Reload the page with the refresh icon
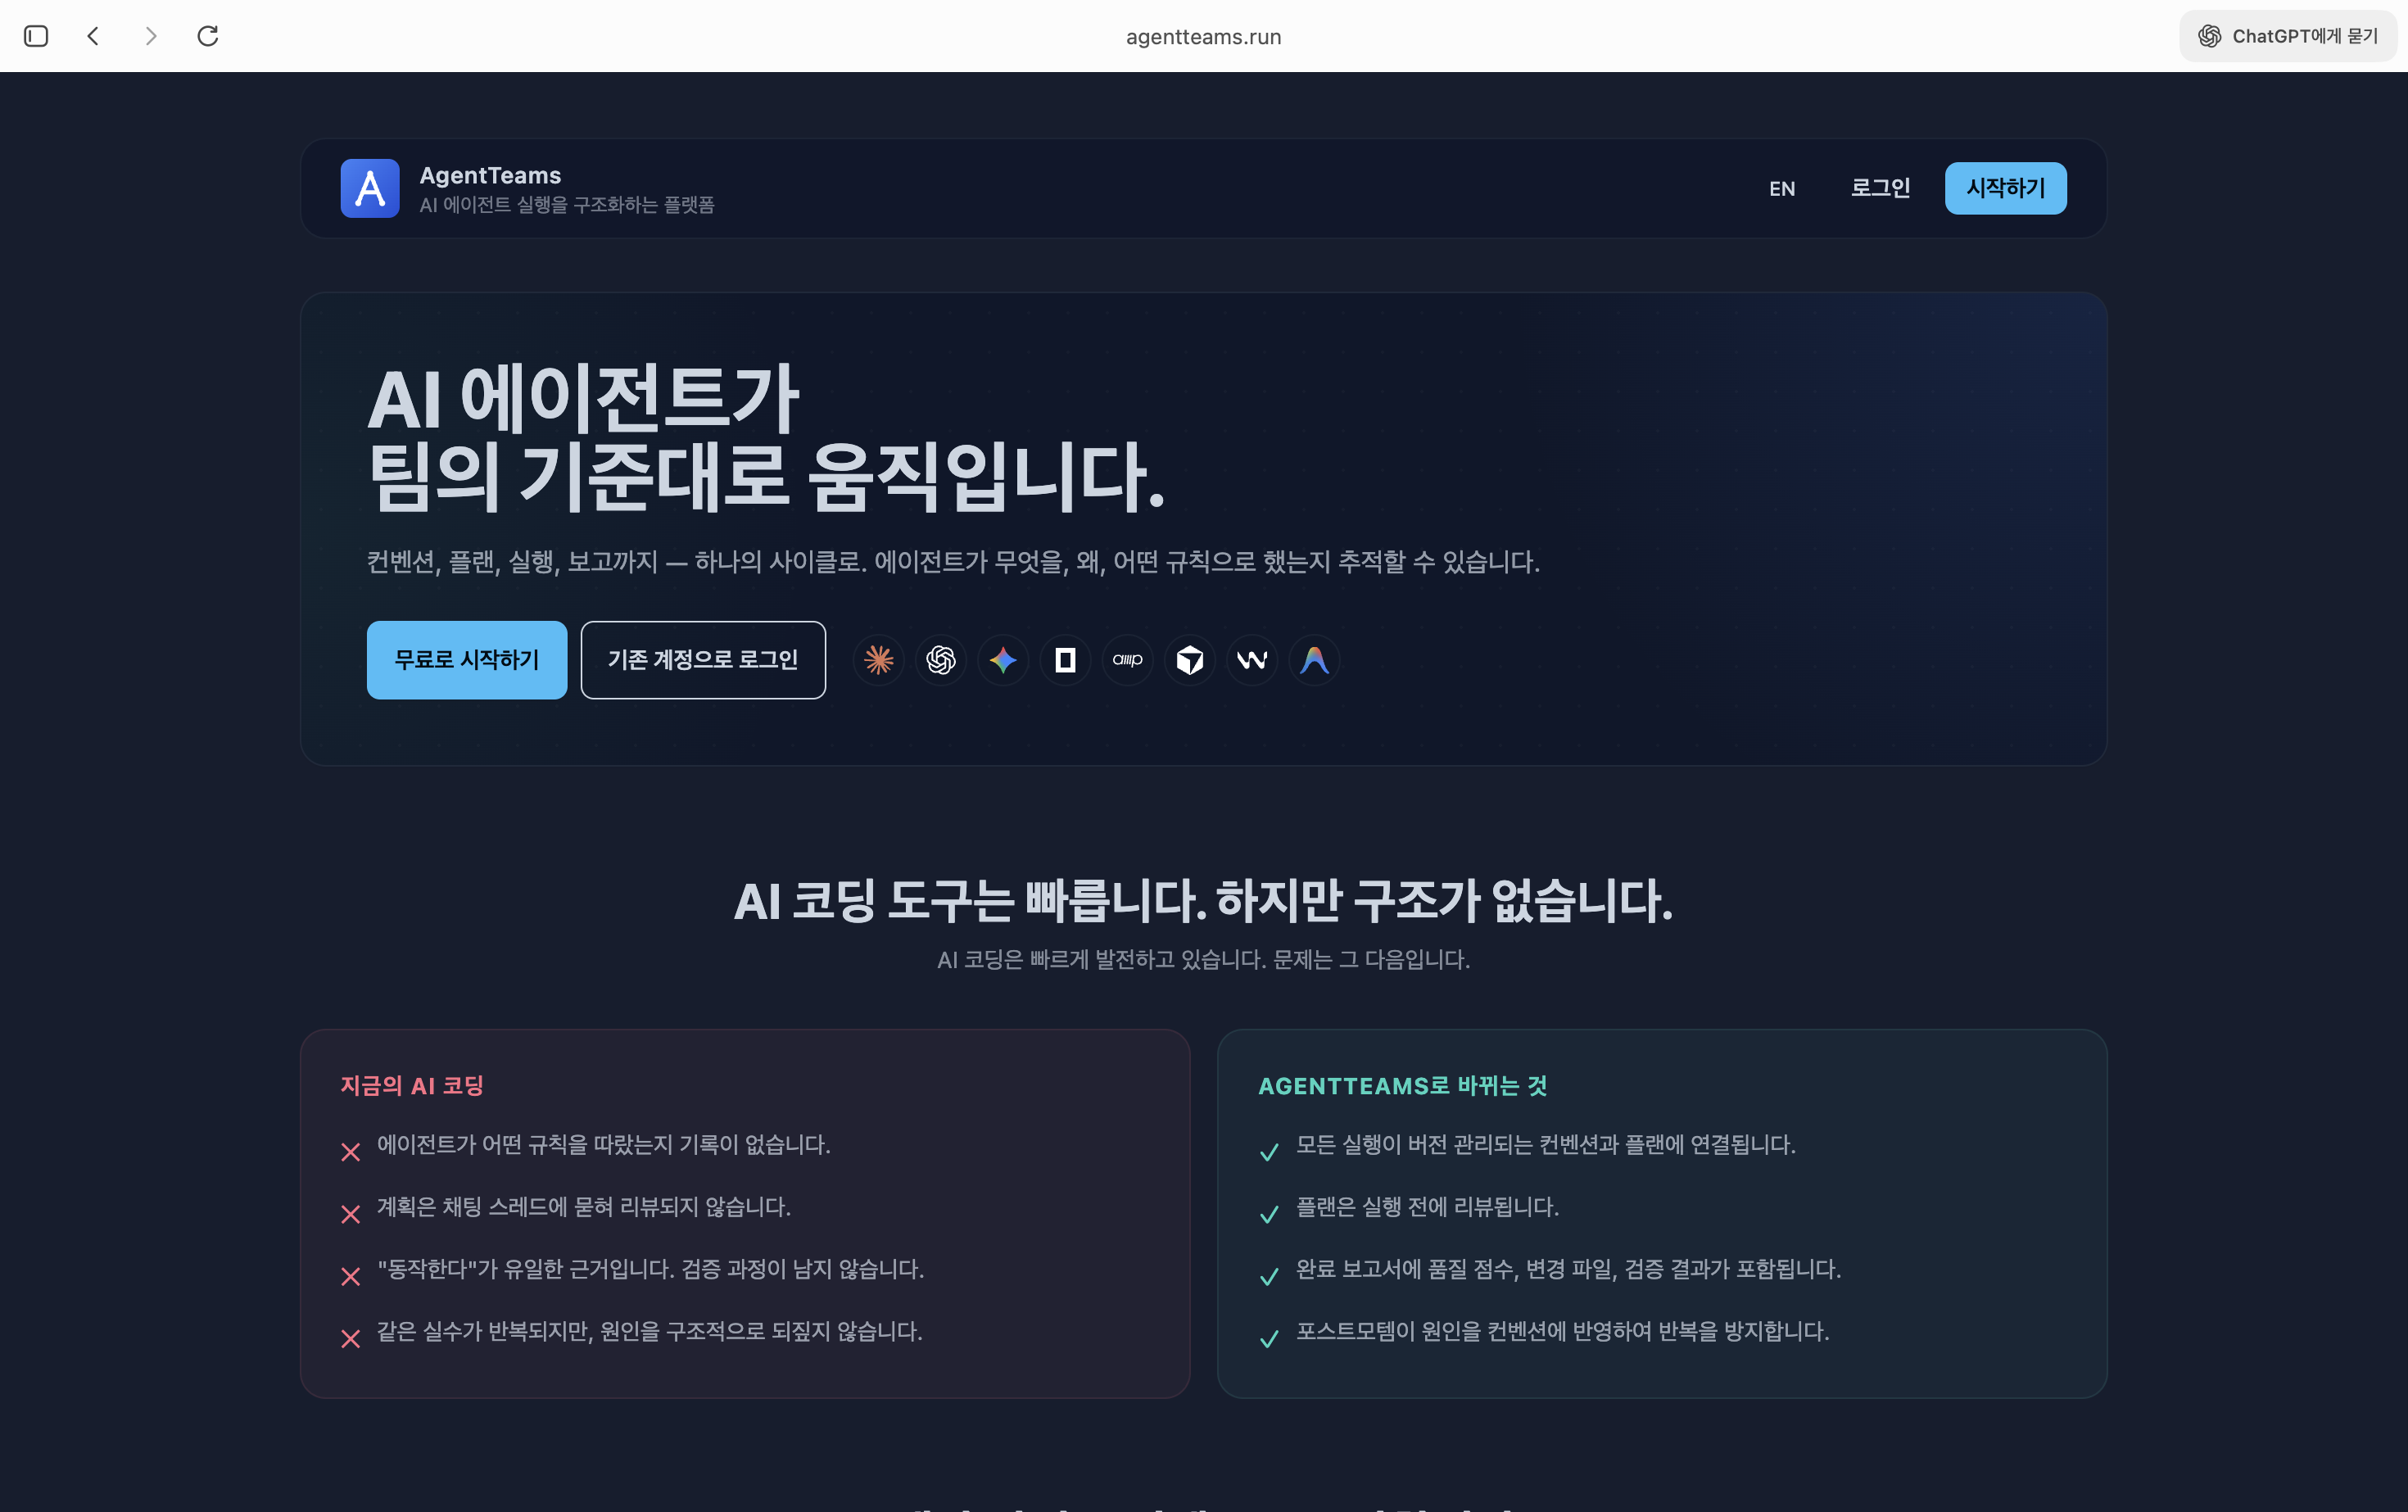The width and height of the screenshot is (2408, 1512). click(207, 36)
